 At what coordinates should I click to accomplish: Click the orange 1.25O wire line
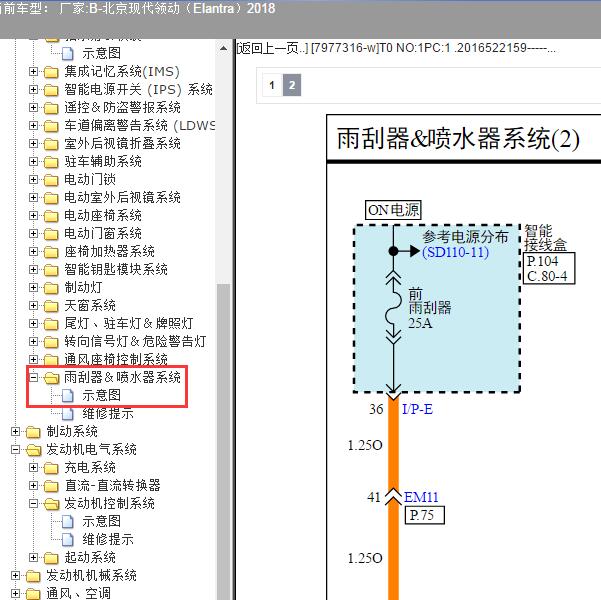pos(394,498)
